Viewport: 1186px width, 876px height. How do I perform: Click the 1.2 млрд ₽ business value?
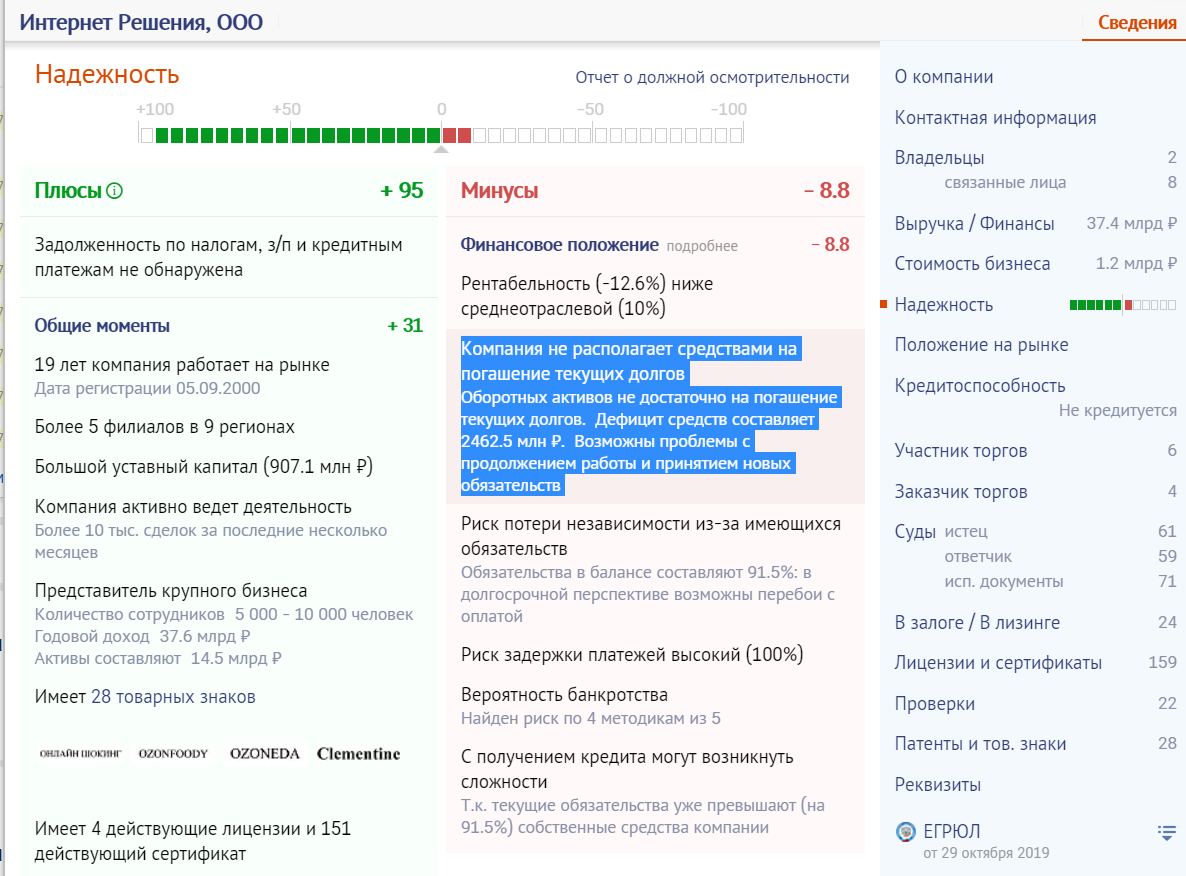[x=1136, y=264]
